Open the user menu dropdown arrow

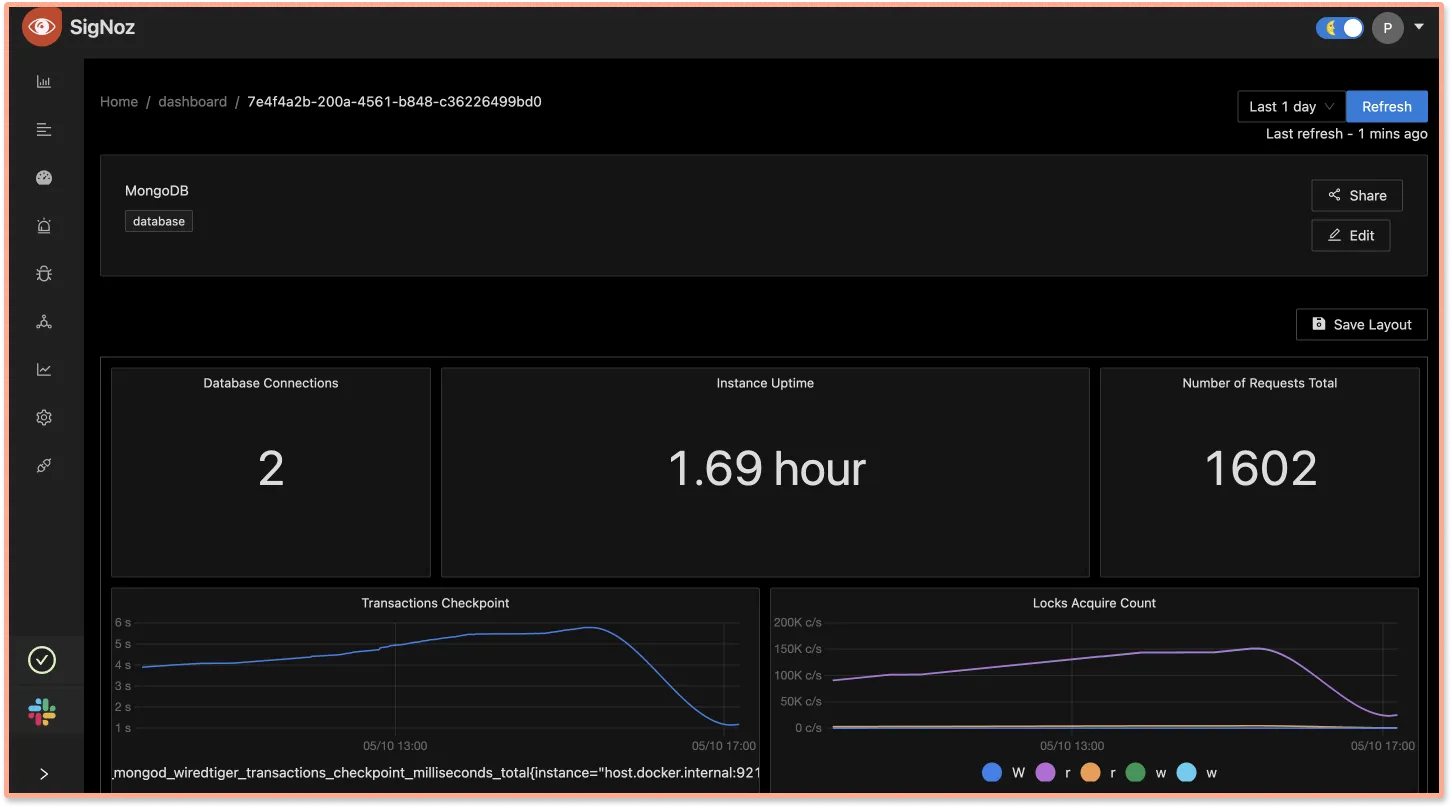[x=1419, y=27]
